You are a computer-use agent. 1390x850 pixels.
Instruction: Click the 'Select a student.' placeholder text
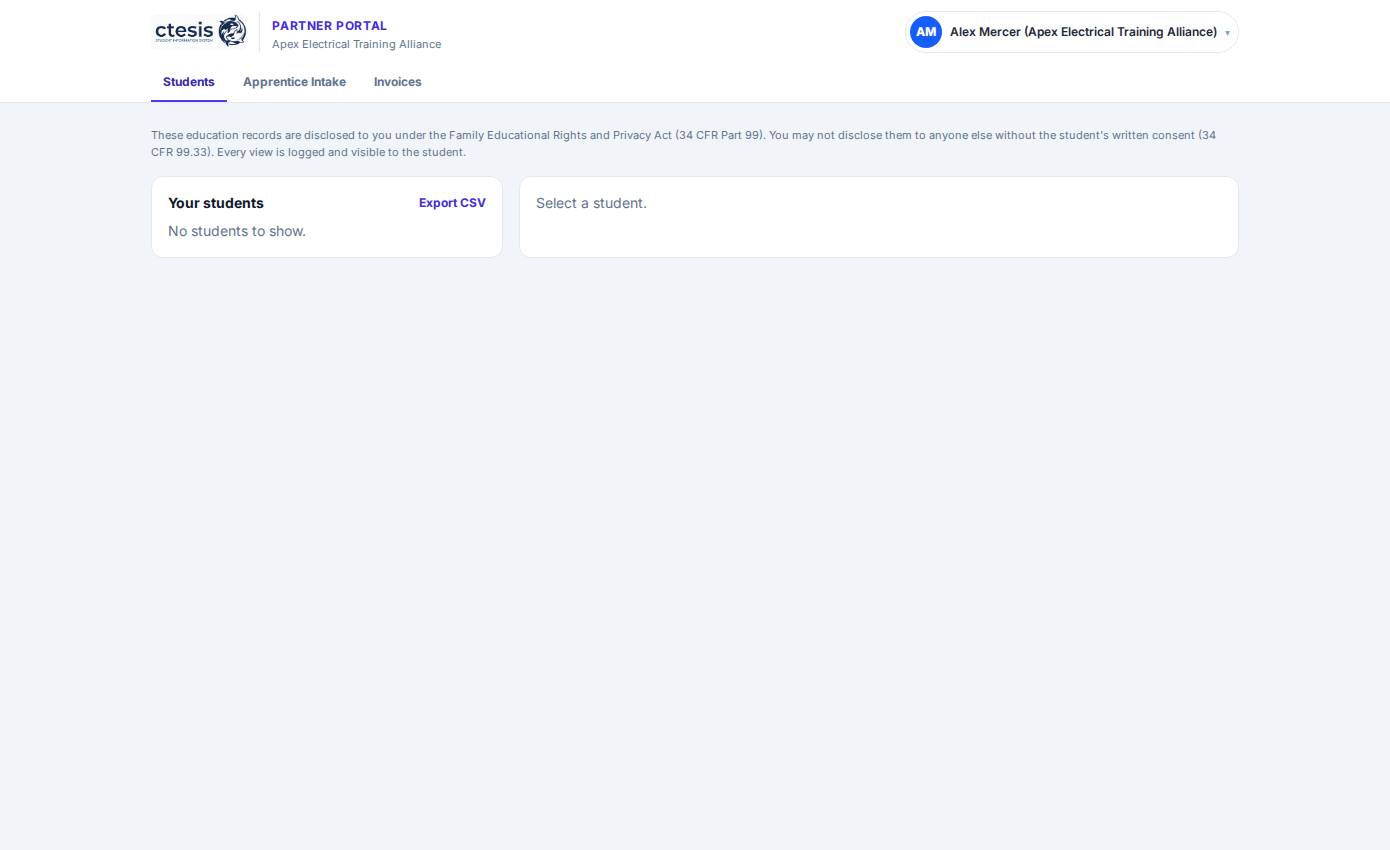click(591, 203)
